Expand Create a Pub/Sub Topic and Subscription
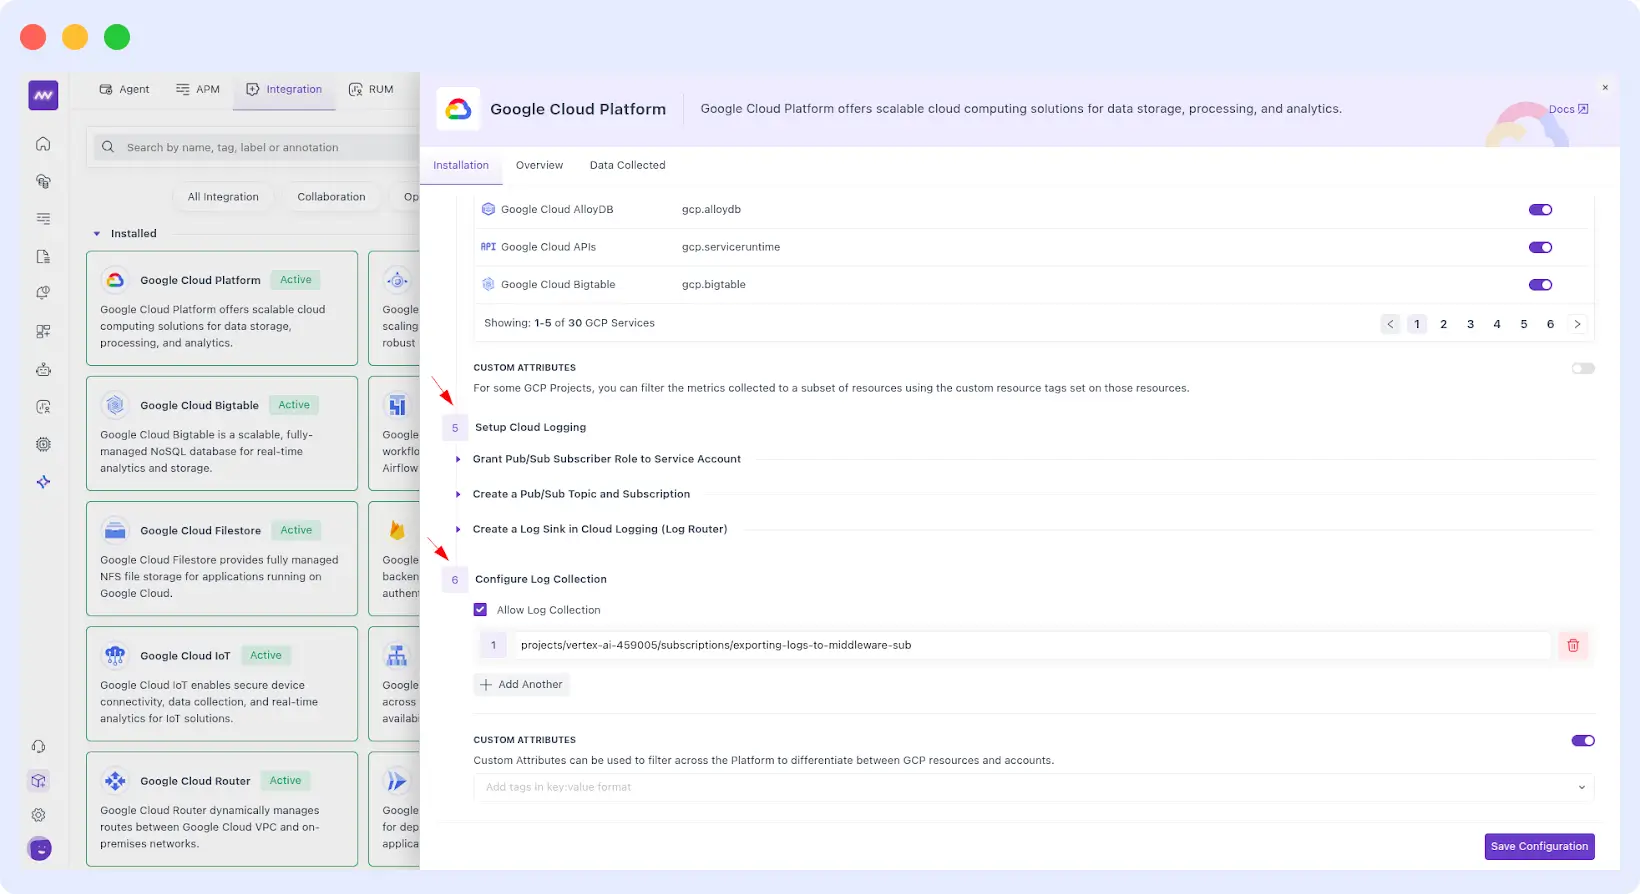The height and width of the screenshot is (894, 1640). [582, 494]
